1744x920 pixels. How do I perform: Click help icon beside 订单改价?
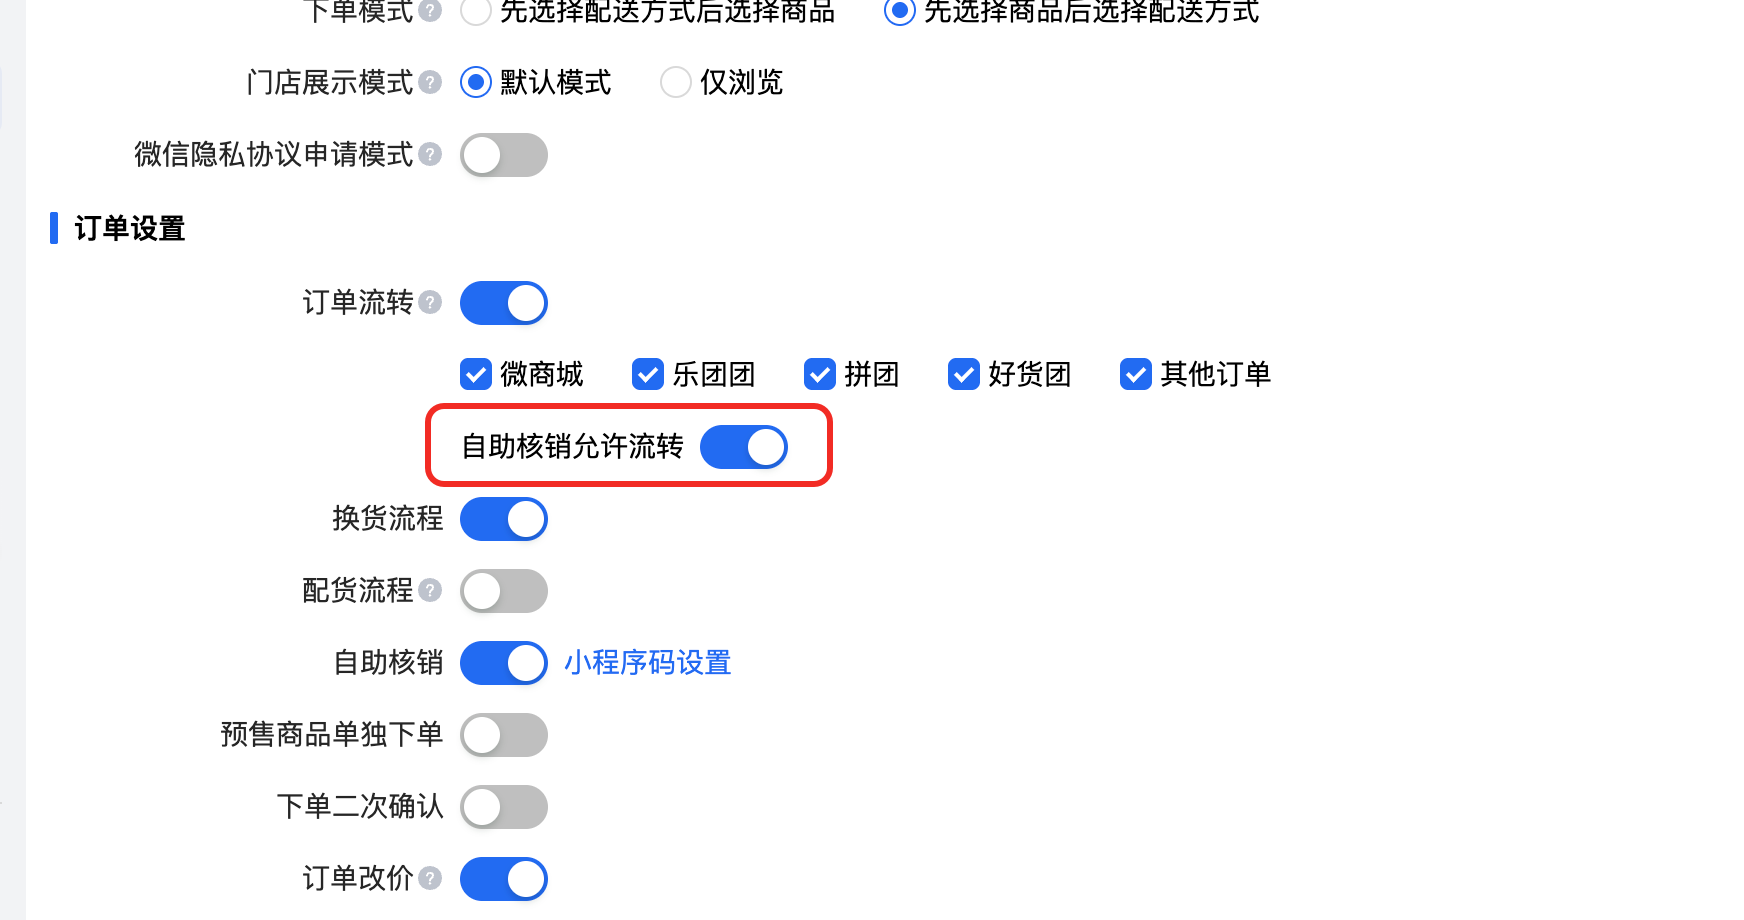point(430,878)
